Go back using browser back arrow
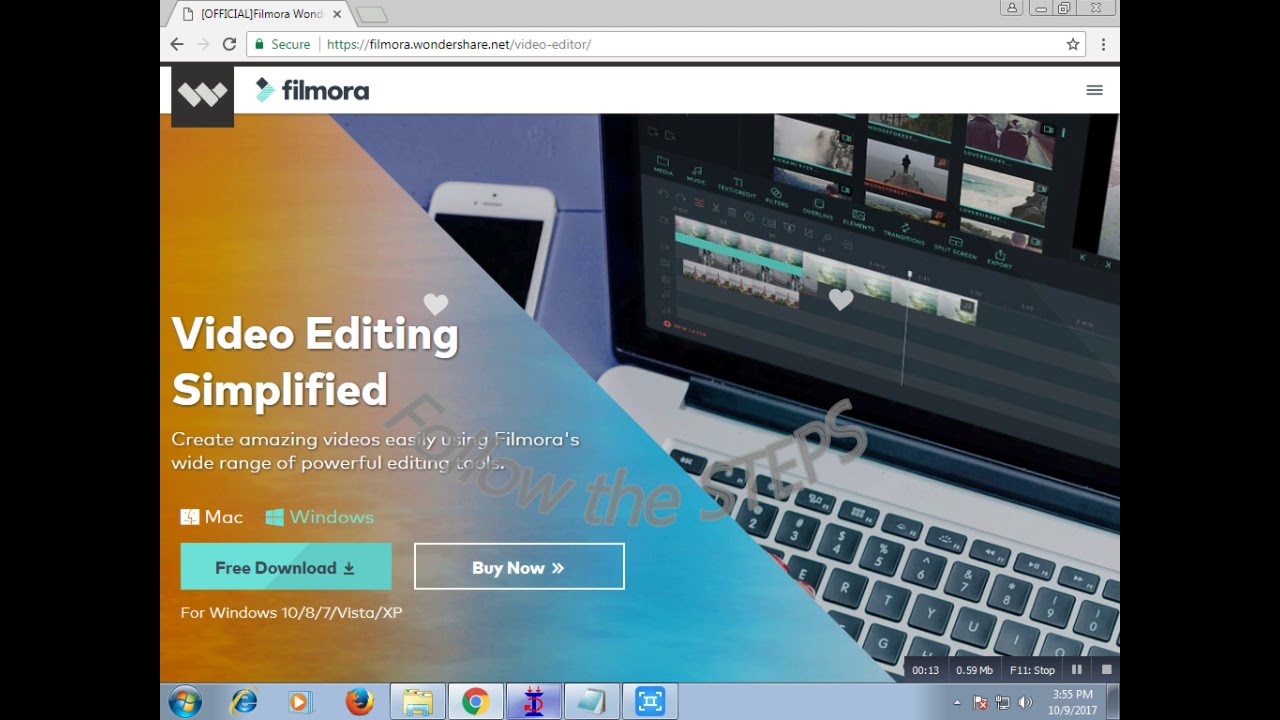Screen dimensions: 1280x720 coord(177,44)
